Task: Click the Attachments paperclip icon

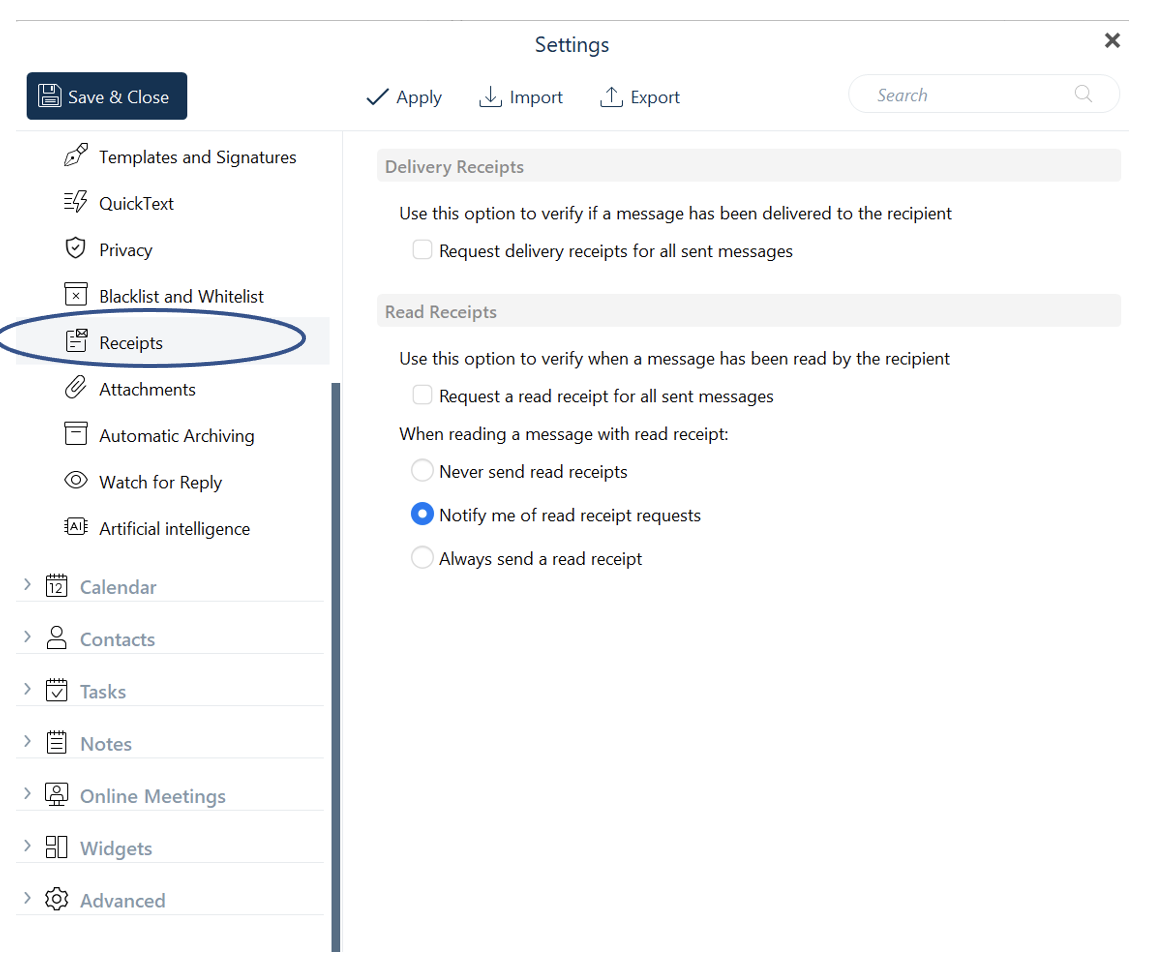Action: click(76, 388)
